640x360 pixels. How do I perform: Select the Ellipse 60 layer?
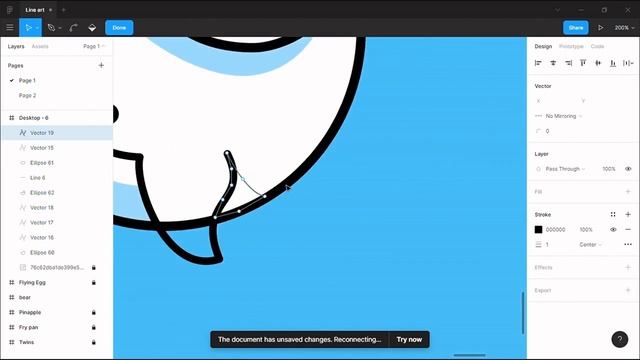tap(56, 252)
